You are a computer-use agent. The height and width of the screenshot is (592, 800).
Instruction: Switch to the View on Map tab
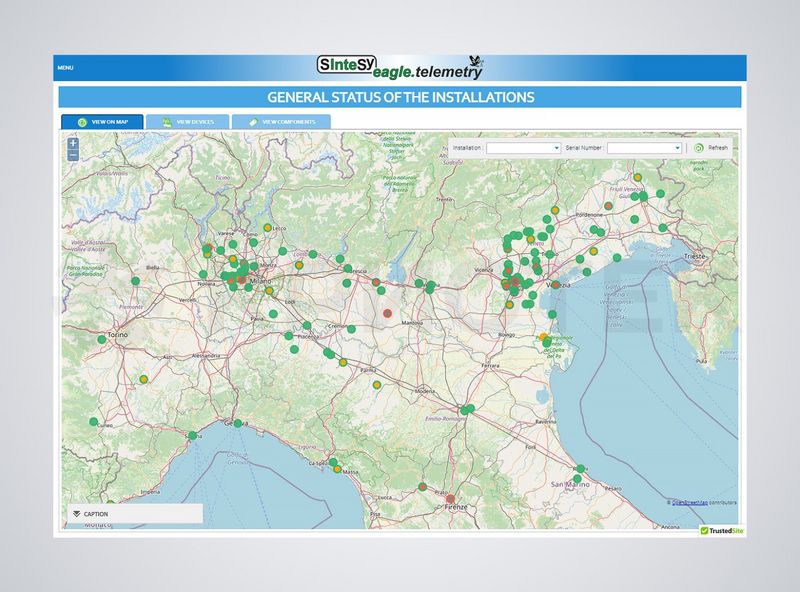click(x=103, y=122)
